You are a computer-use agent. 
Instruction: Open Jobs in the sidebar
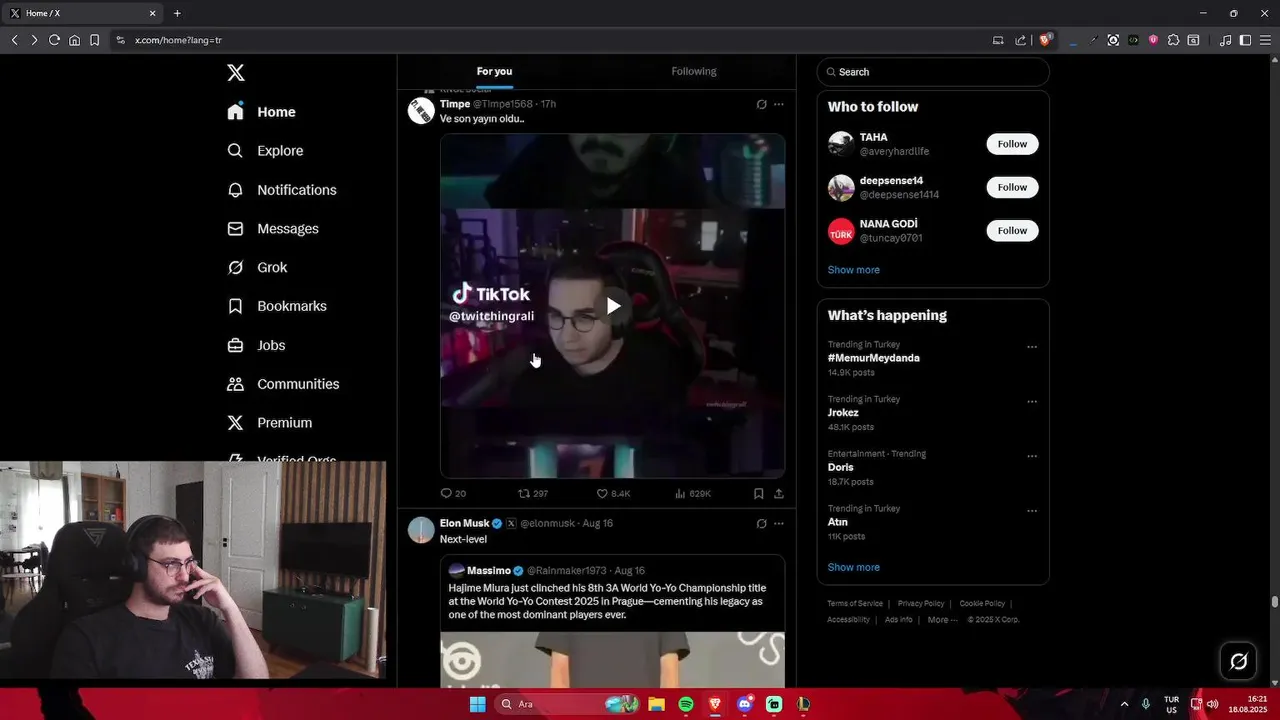click(256, 345)
